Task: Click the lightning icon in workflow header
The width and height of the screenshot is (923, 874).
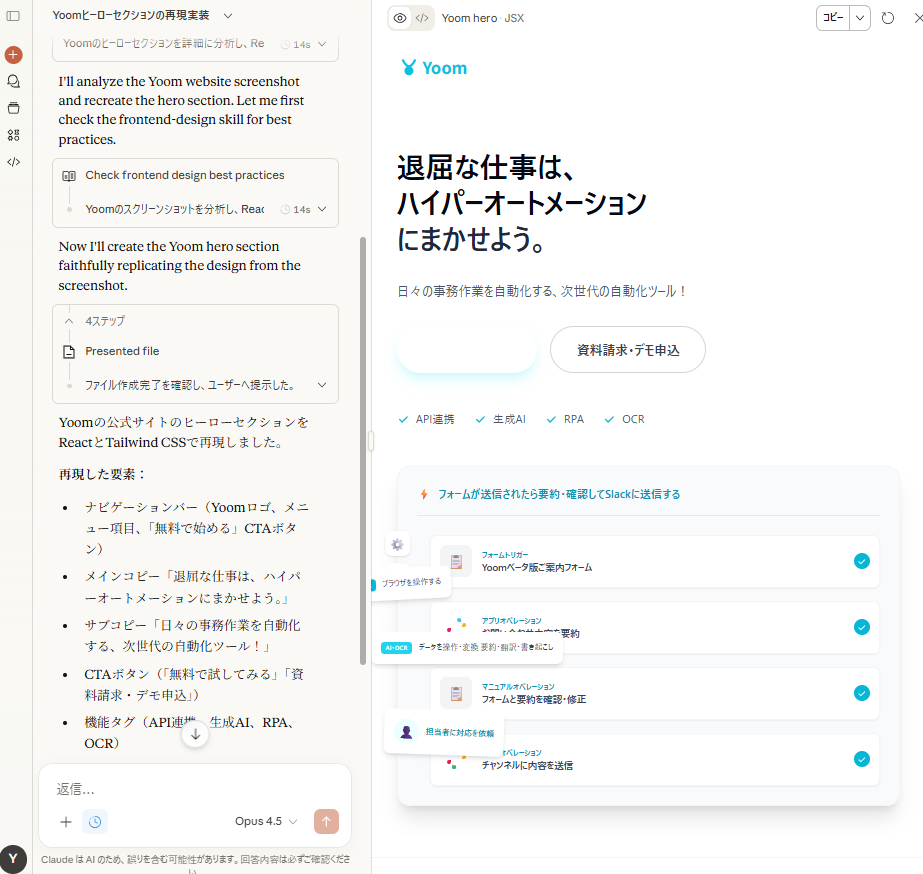Action: tap(424, 494)
